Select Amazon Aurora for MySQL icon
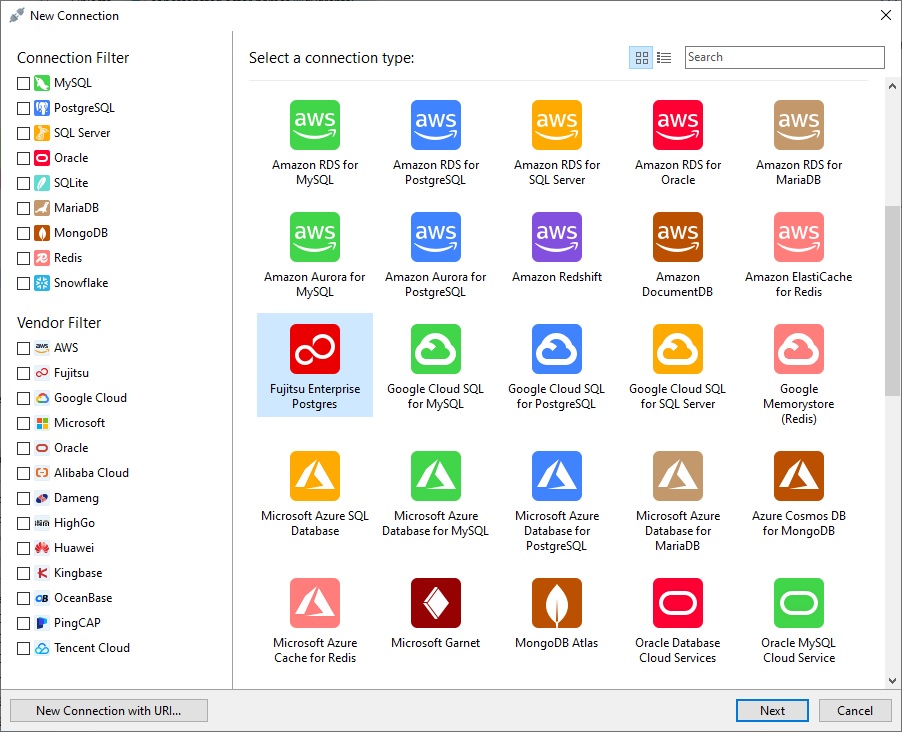This screenshot has width=902, height=732. 315,237
